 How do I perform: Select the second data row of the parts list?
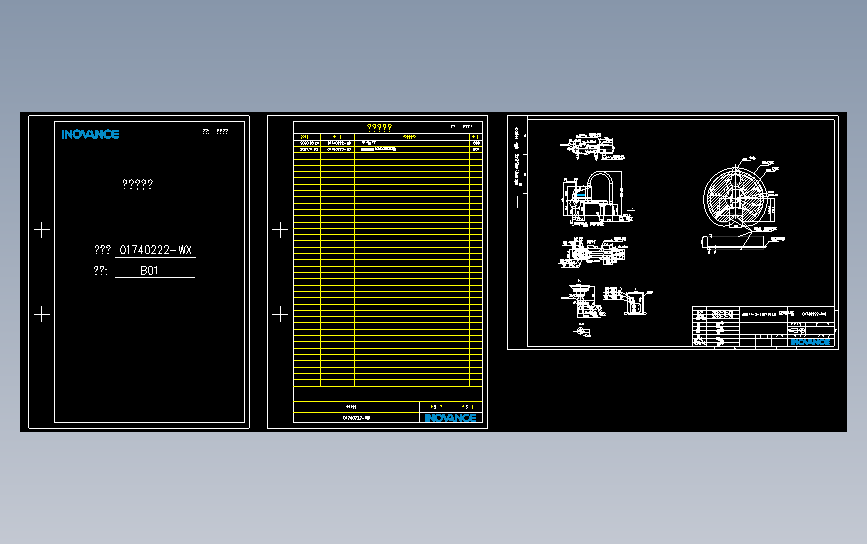[388, 149]
